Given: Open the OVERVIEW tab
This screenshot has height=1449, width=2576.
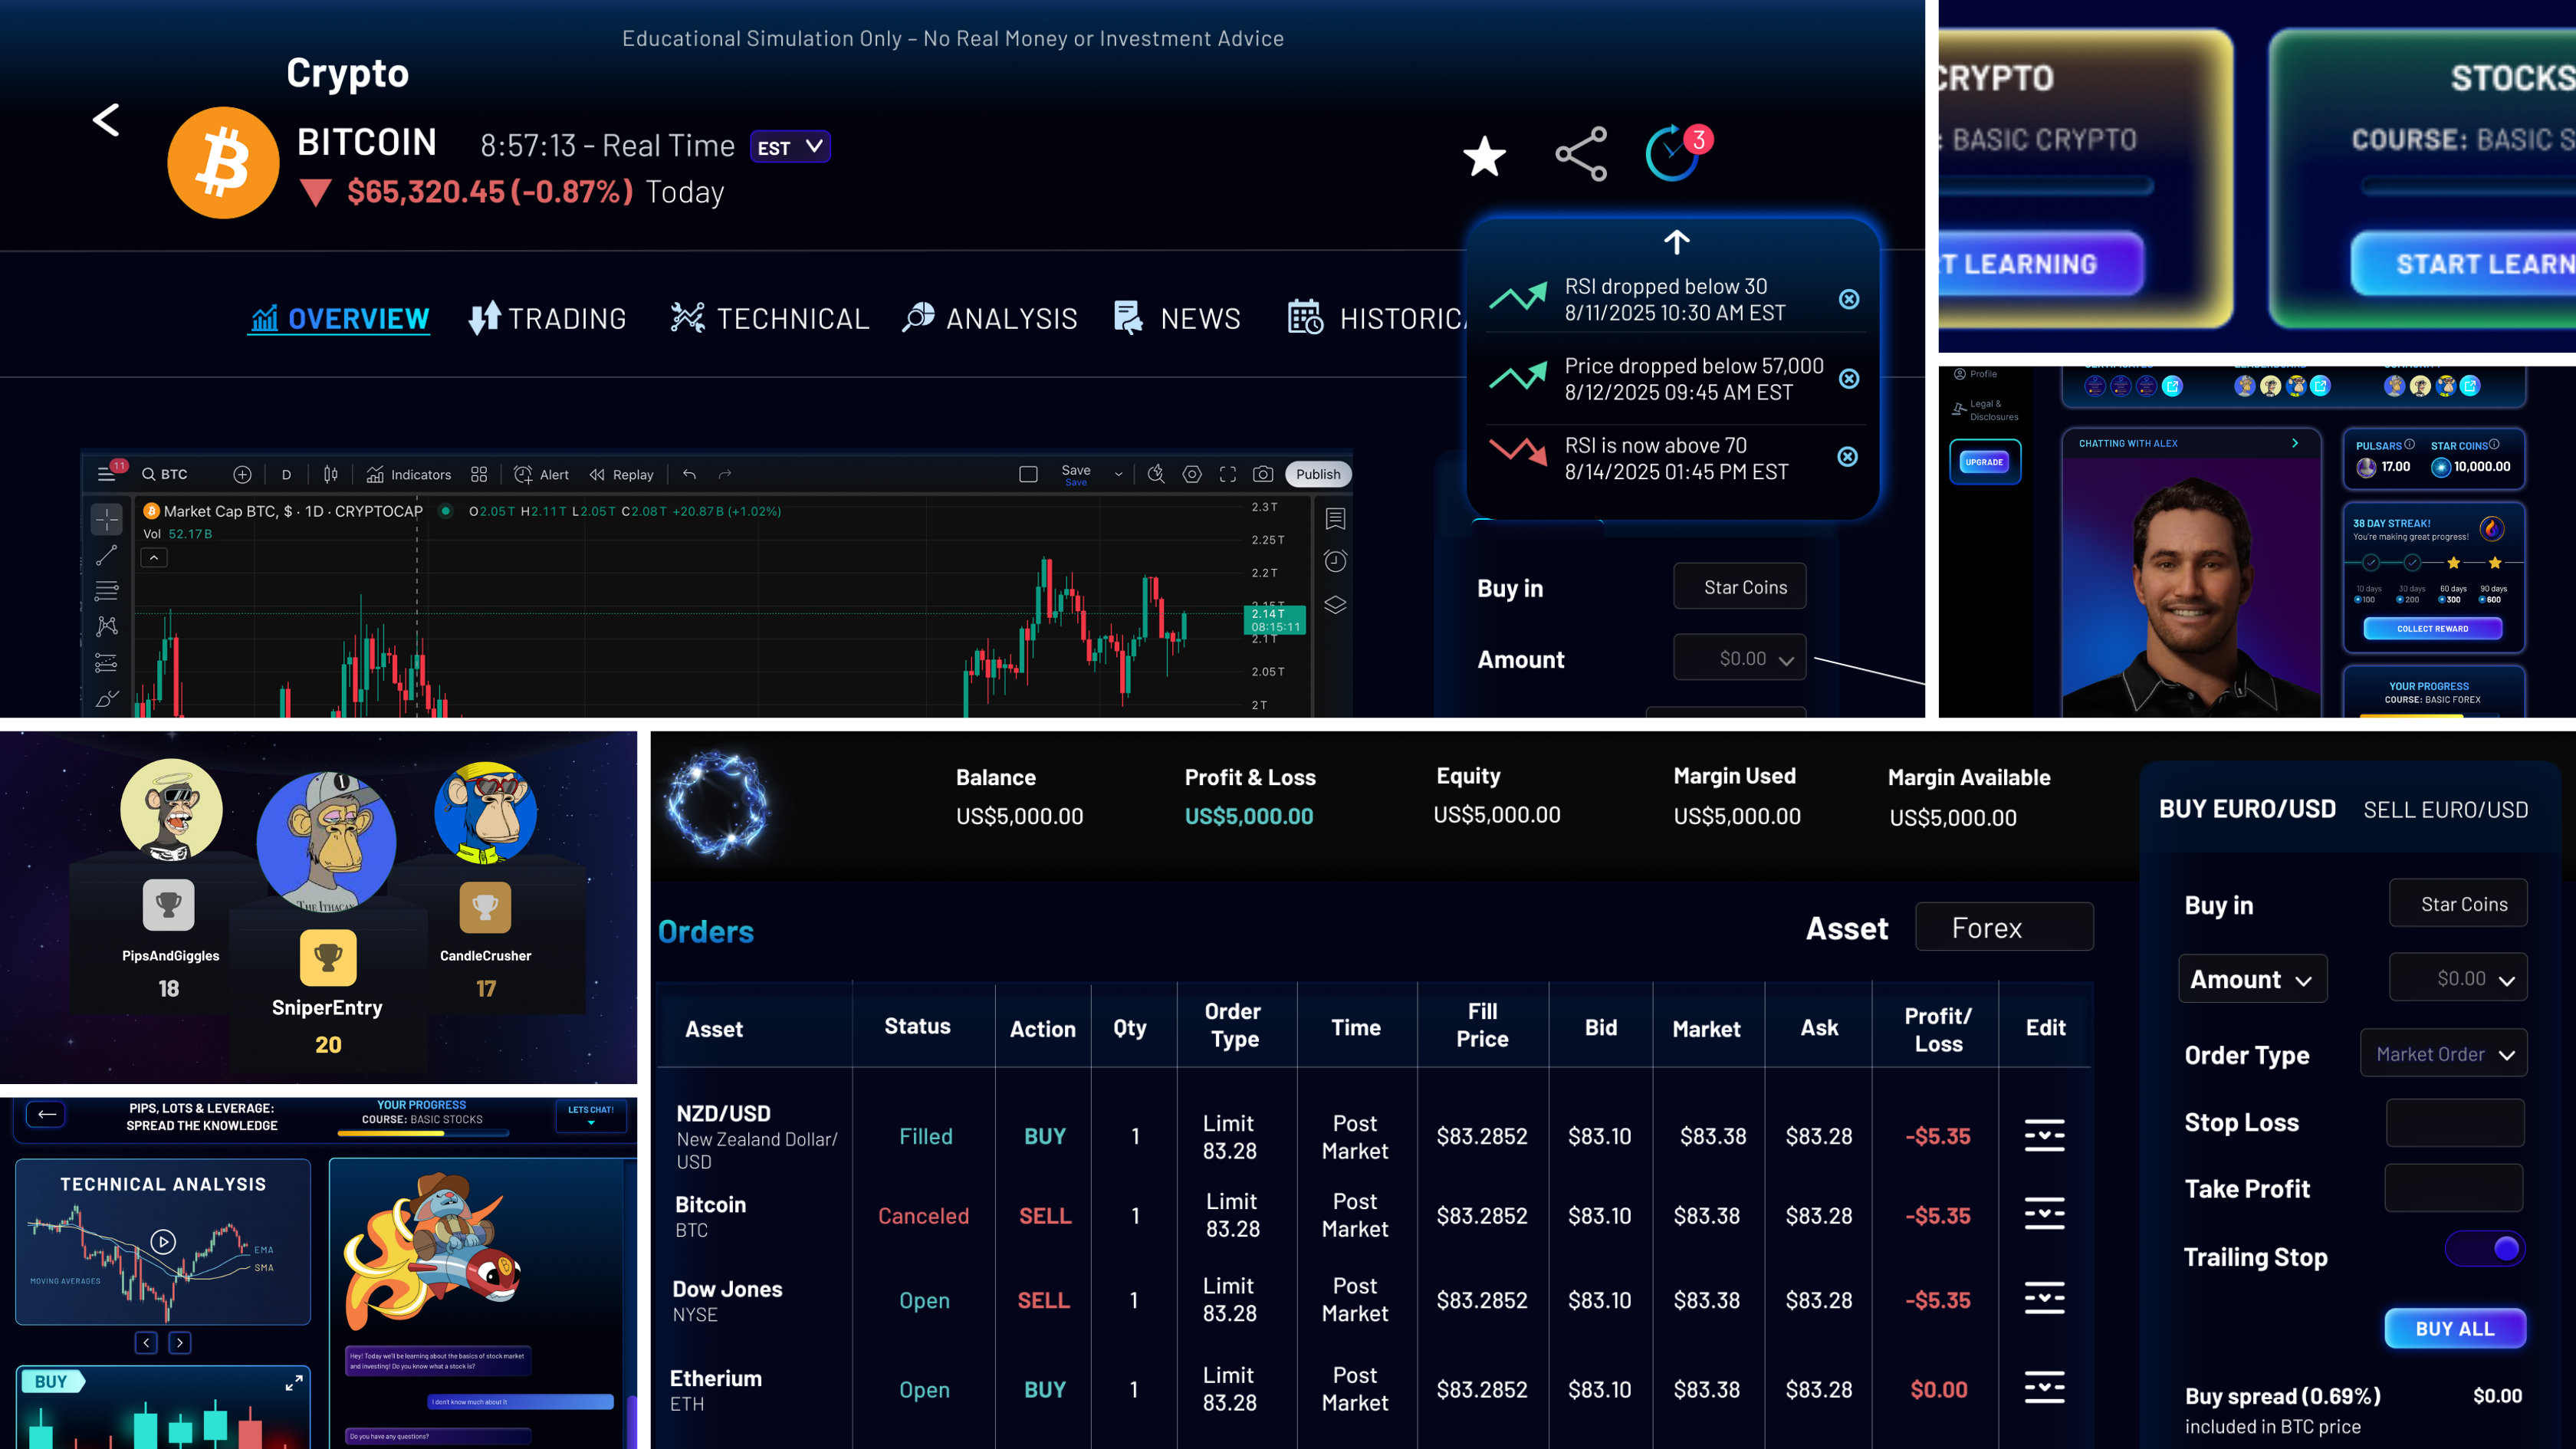Looking at the screenshot, I should click(339, 319).
